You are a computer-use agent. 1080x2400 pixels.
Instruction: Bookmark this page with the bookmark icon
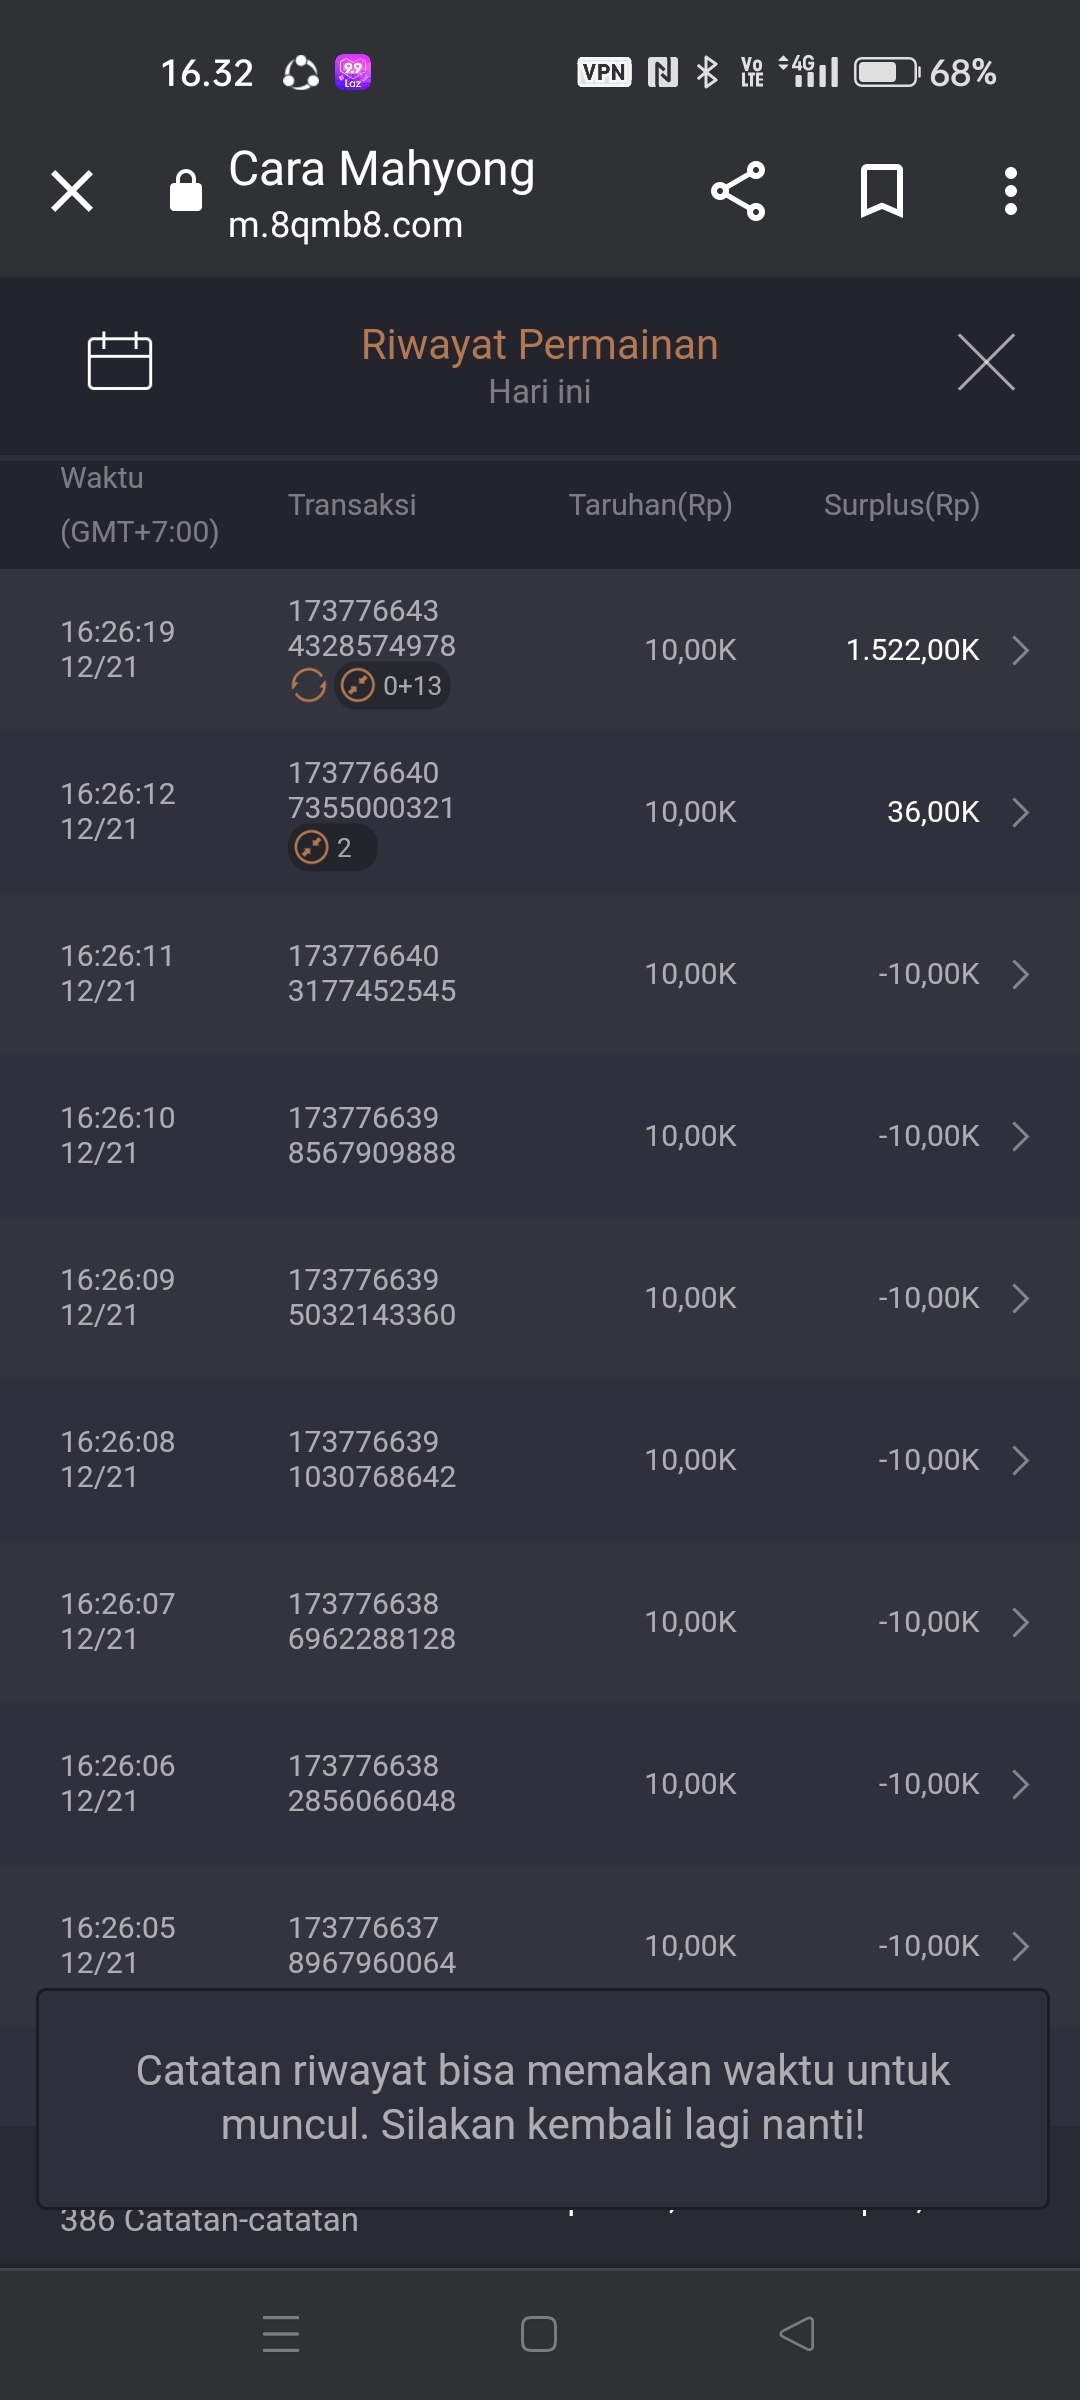pyautogui.click(x=882, y=191)
